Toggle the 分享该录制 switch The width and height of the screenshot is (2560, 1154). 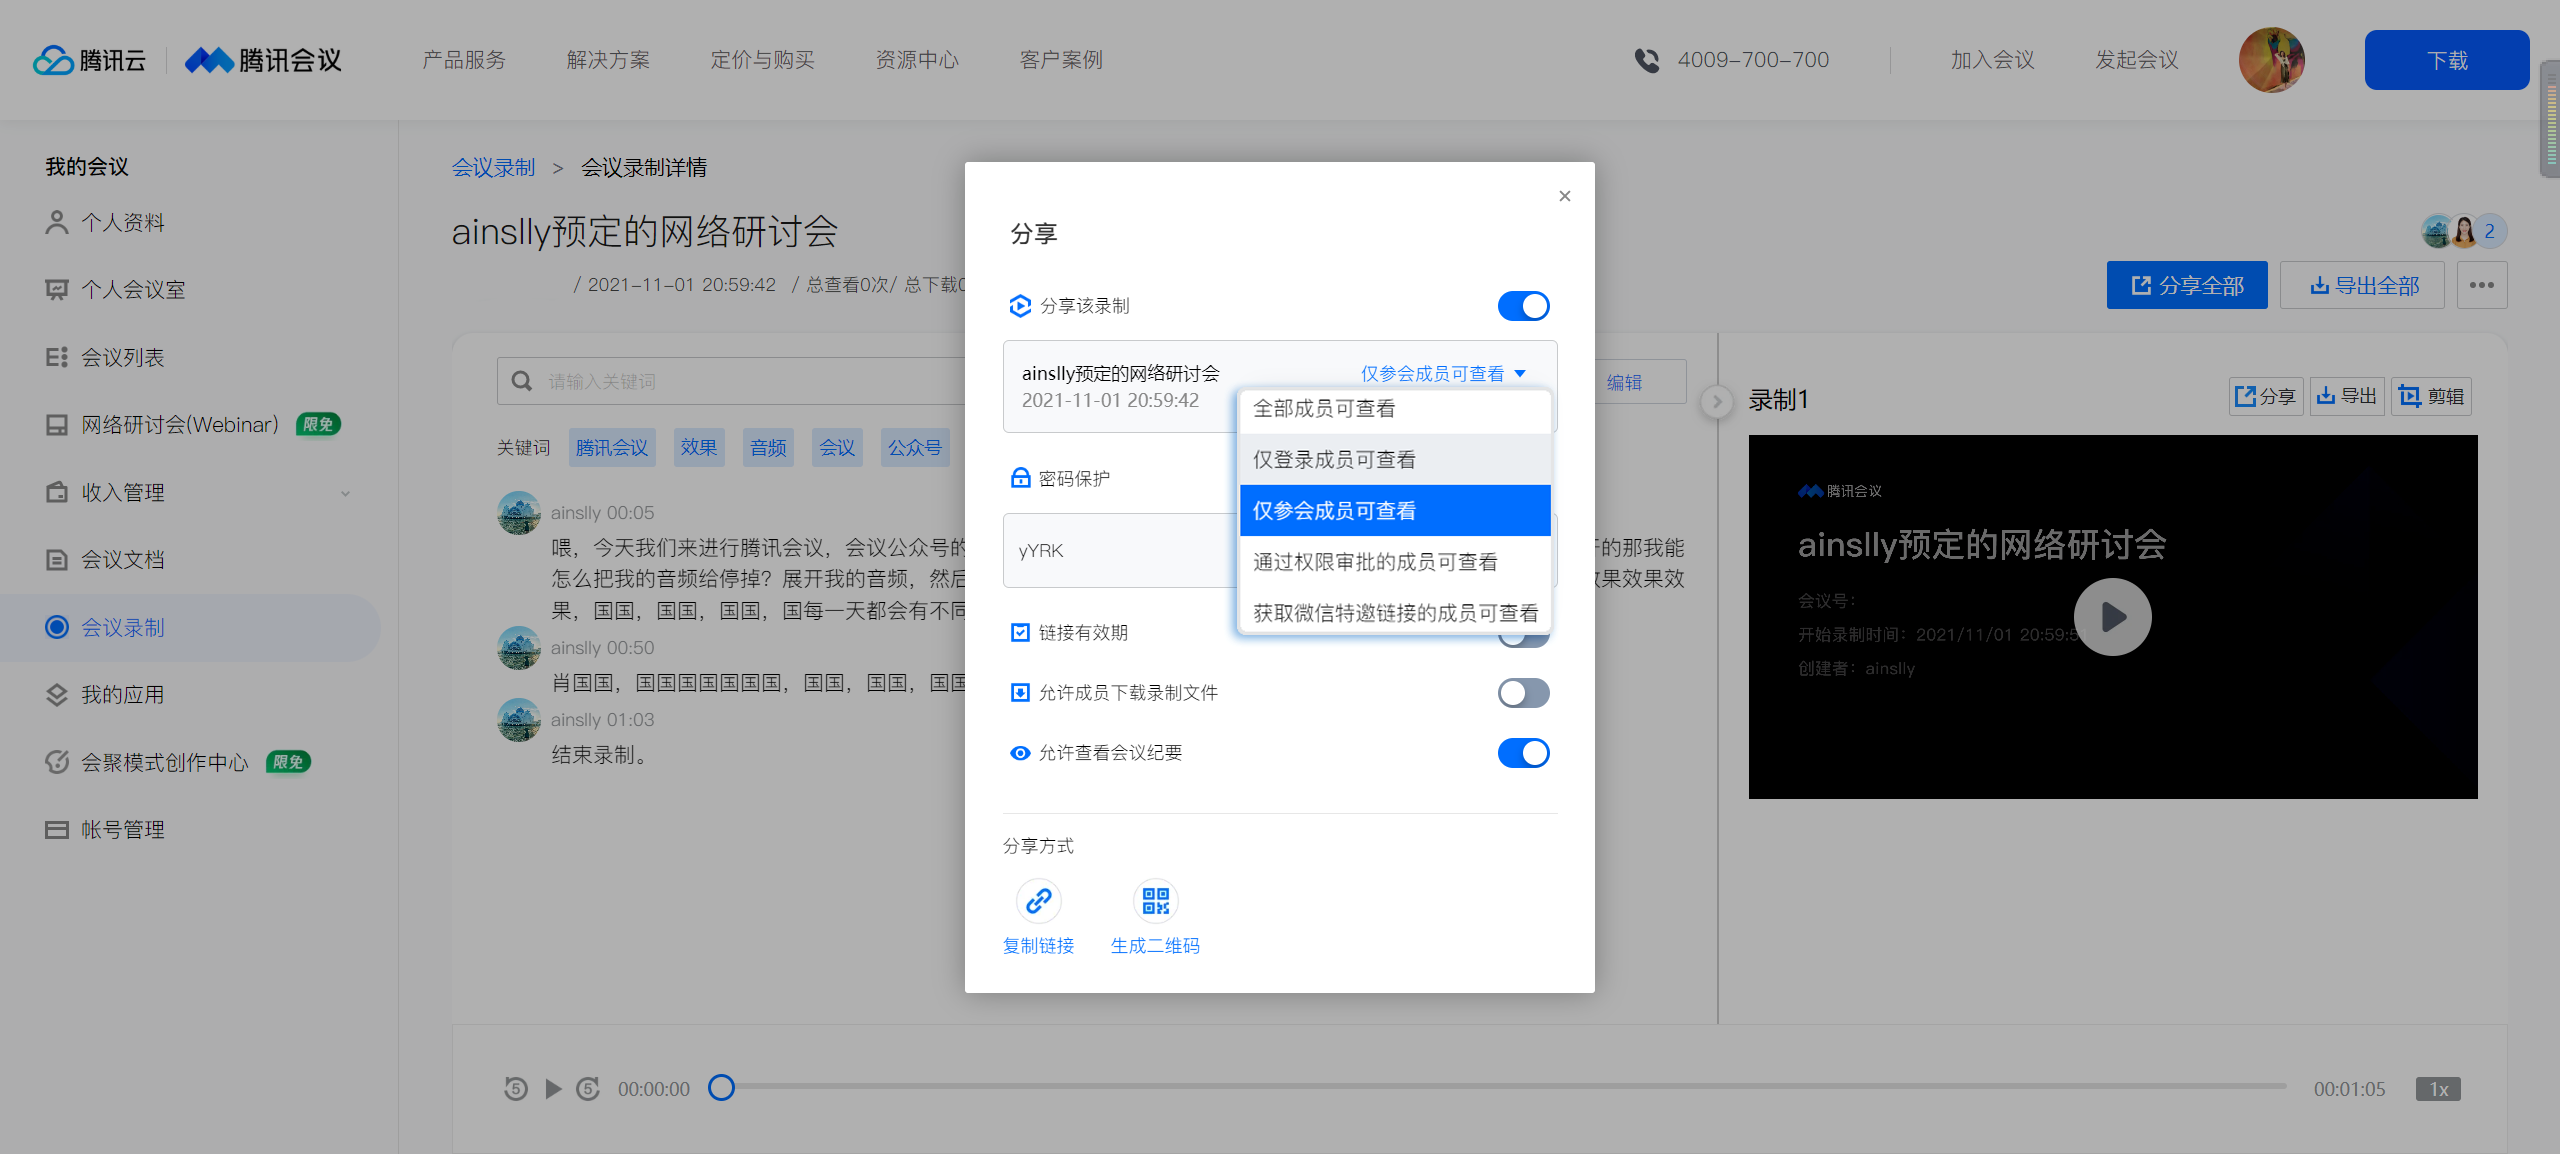pyautogui.click(x=1523, y=306)
